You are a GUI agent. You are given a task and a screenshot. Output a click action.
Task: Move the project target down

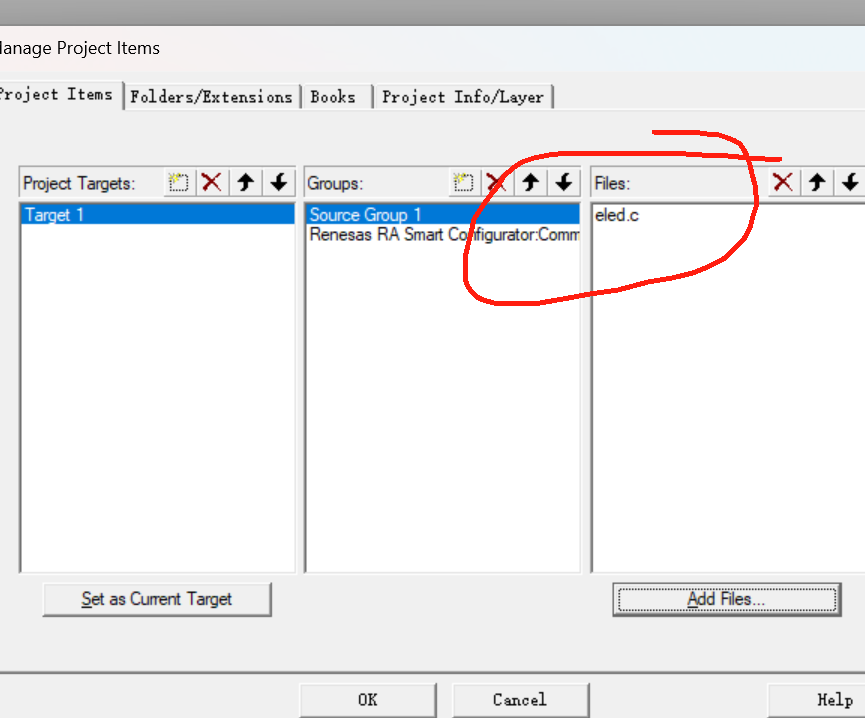click(x=279, y=182)
